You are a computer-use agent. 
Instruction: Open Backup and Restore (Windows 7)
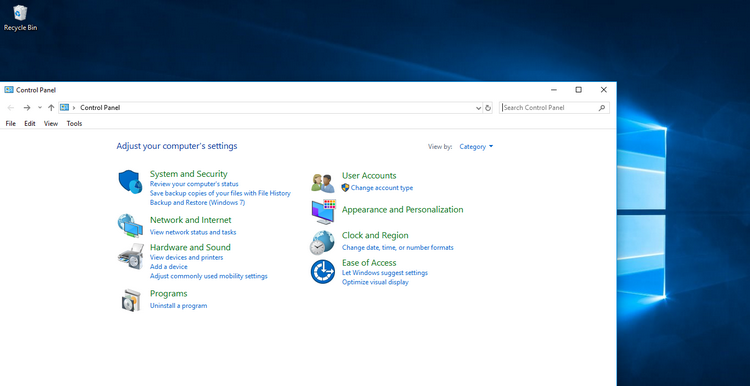point(197,202)
